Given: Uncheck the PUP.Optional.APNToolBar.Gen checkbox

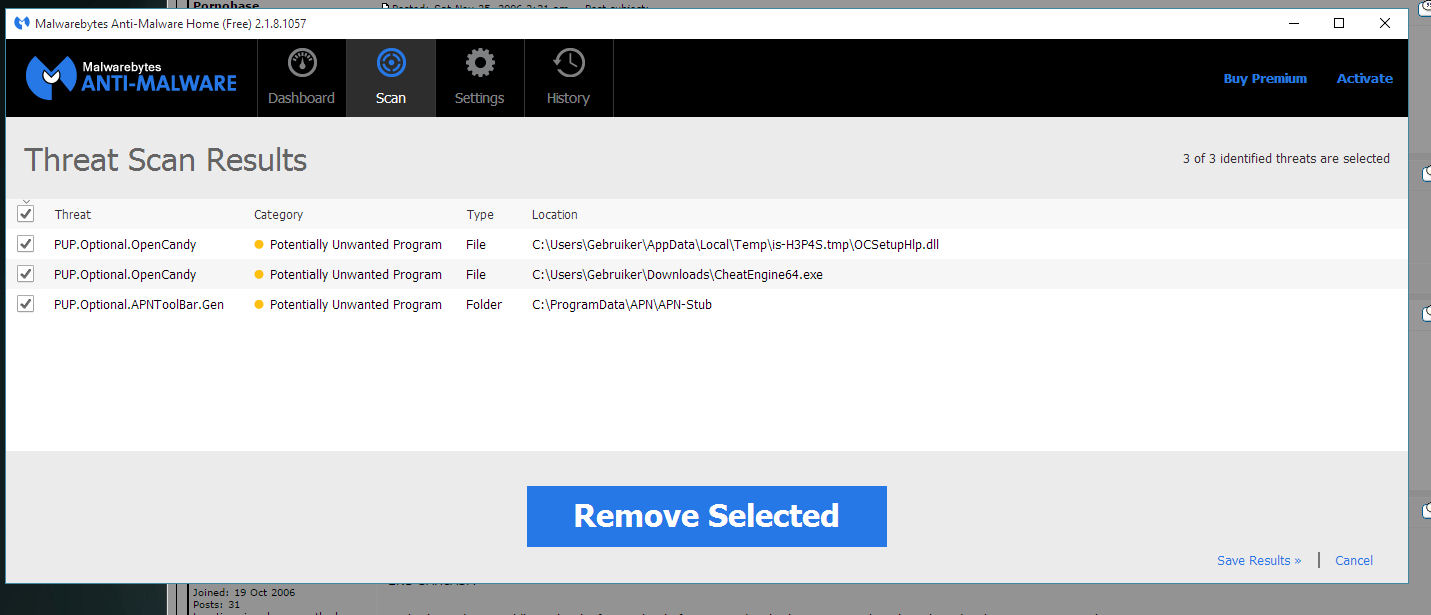Looking at the screenshot, I should (26, 304).
